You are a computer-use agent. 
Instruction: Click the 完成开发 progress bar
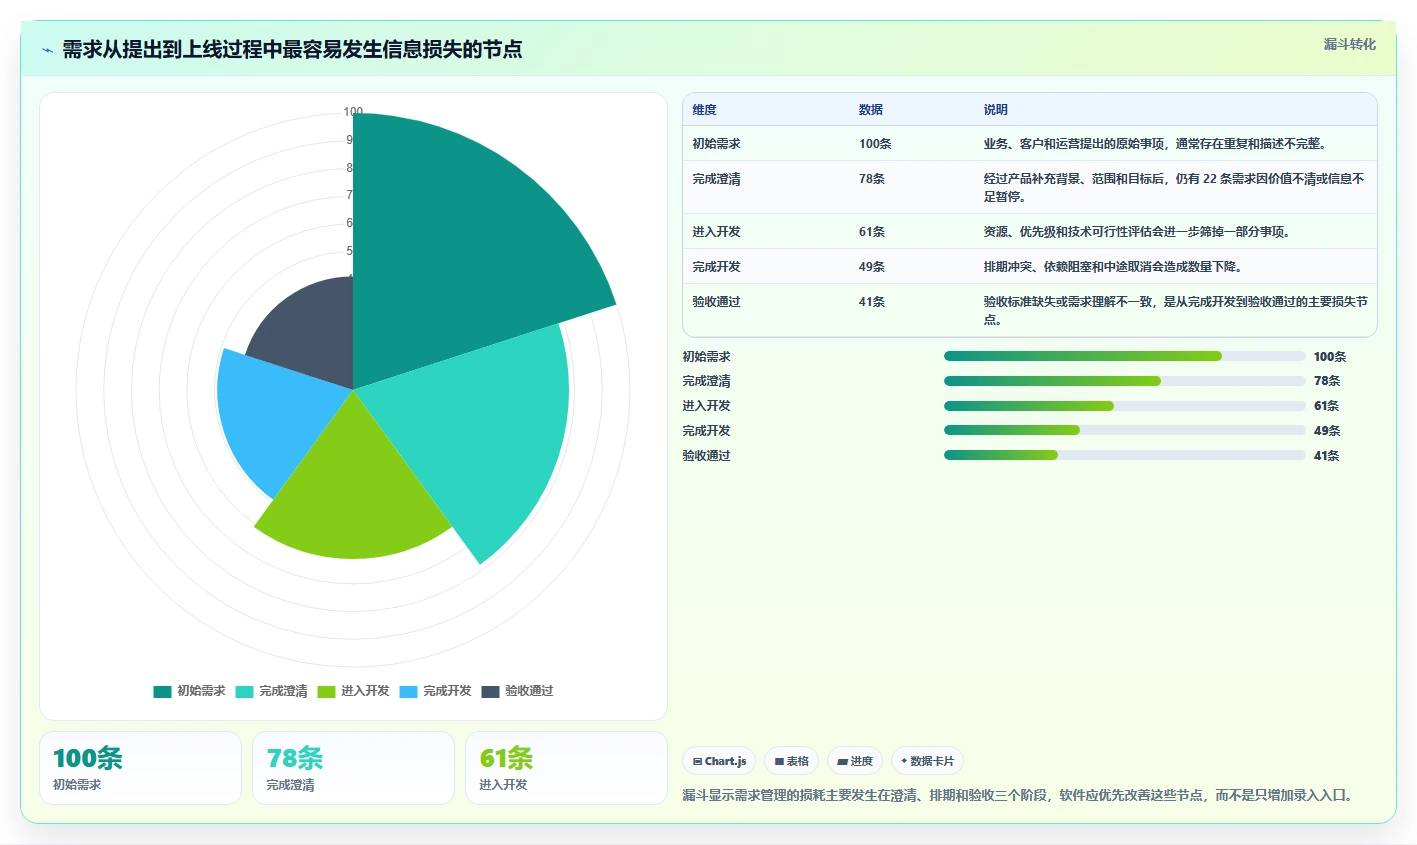pos(1125,431)
